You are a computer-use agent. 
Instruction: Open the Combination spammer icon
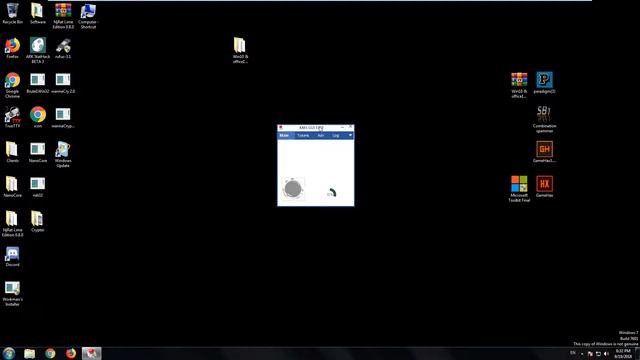(x=544, y=120)
